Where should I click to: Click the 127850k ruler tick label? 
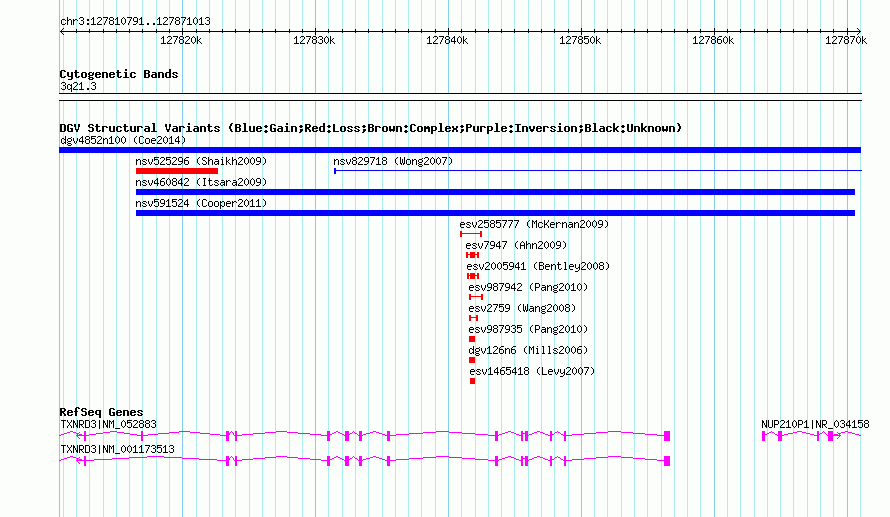[580, 40]
